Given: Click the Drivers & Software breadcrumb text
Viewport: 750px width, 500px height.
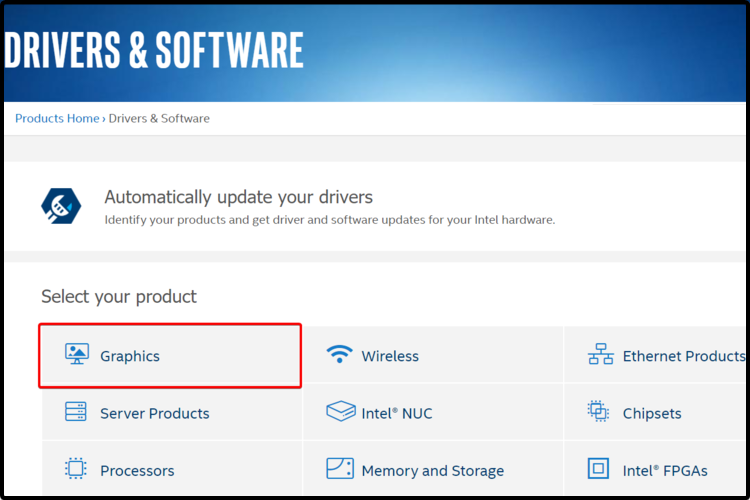Looking at the screenshot, I should (159, 118).
